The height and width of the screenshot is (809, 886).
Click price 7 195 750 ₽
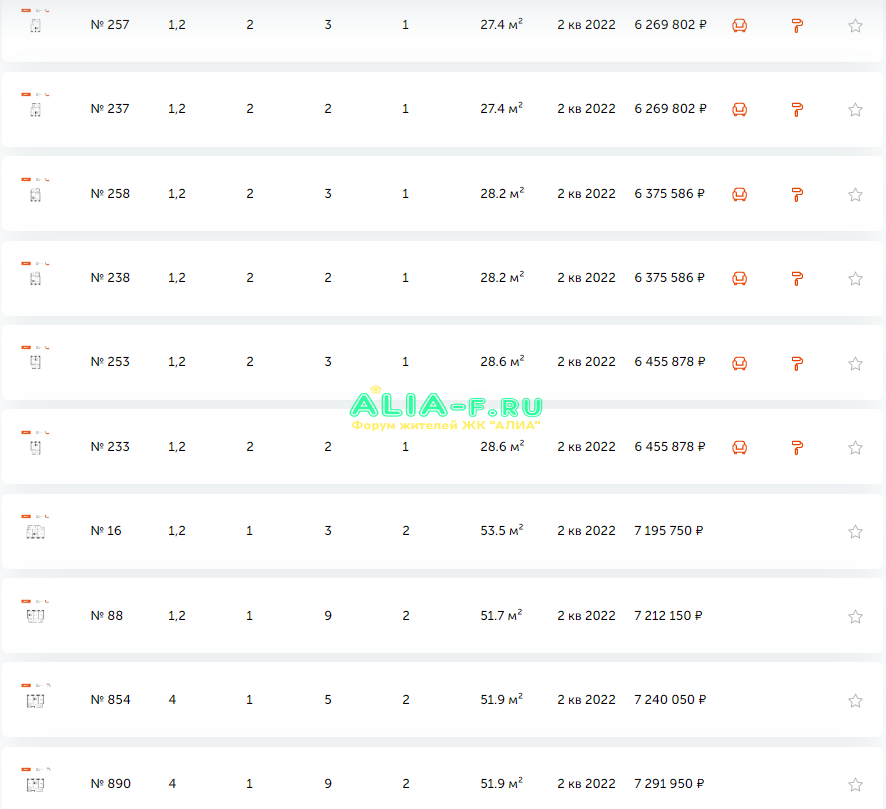668,531
